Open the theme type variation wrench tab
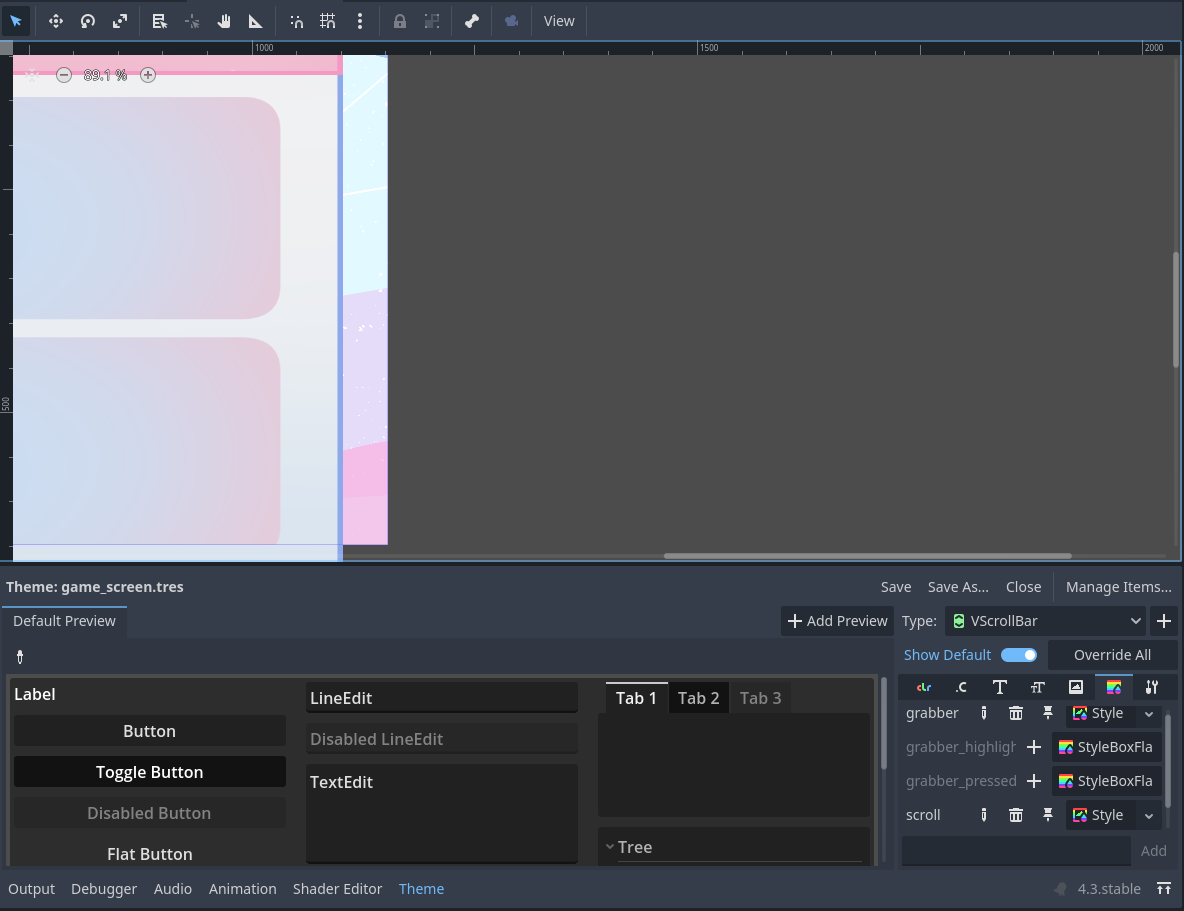 point(1152,687)
